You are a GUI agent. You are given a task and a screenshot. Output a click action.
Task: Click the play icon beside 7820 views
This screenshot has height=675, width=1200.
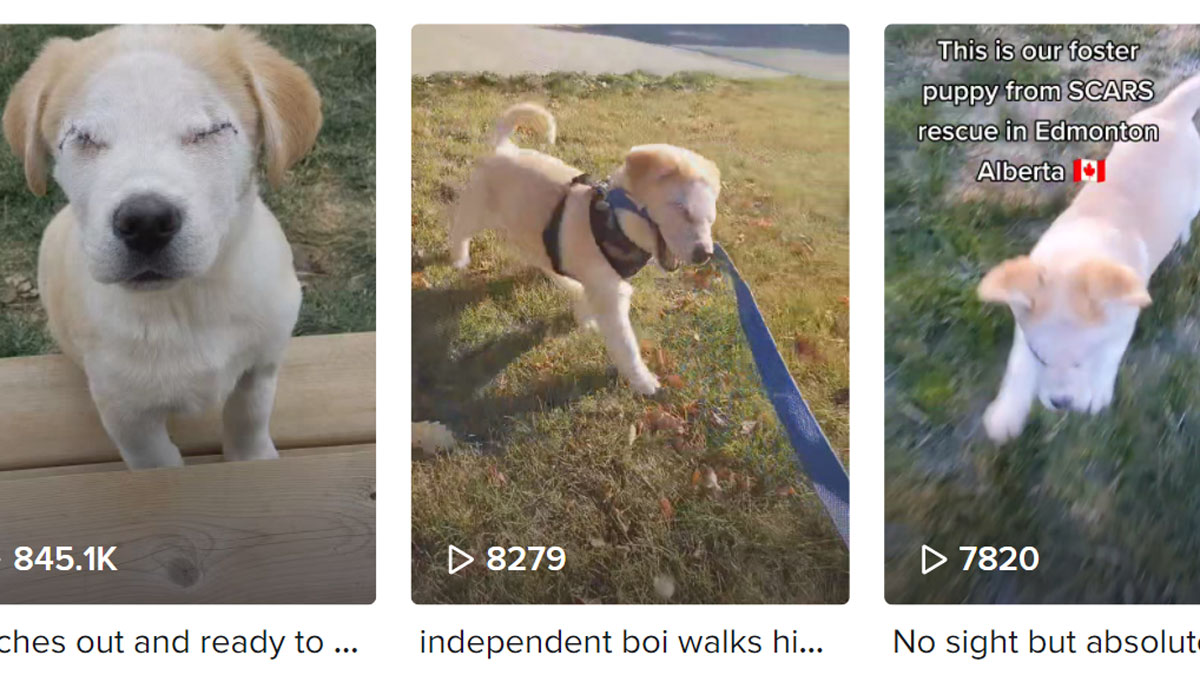tap(933, 559)
